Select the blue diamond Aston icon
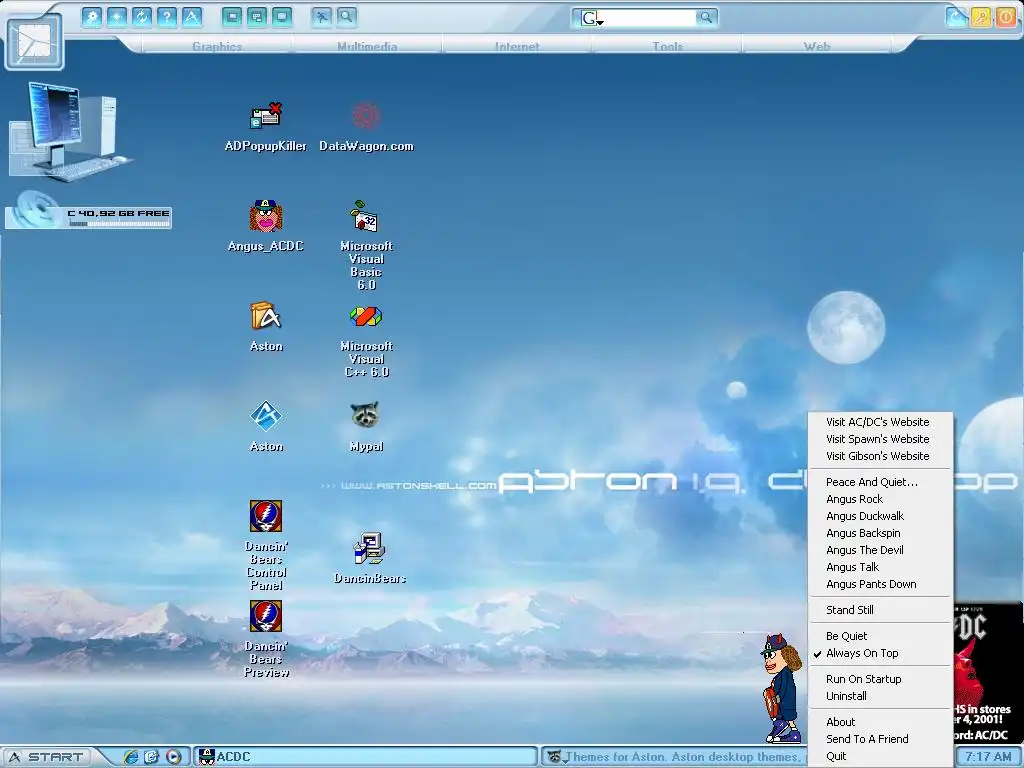 click(266, 426)
